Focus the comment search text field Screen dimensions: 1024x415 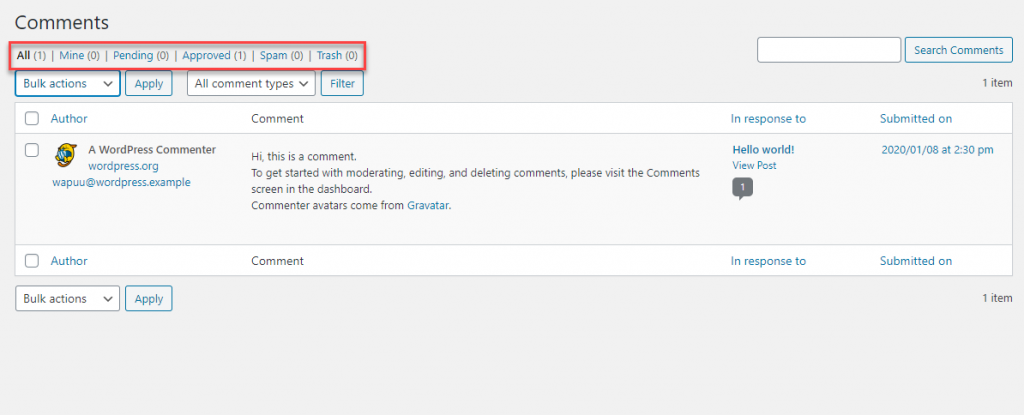(829, 50)
